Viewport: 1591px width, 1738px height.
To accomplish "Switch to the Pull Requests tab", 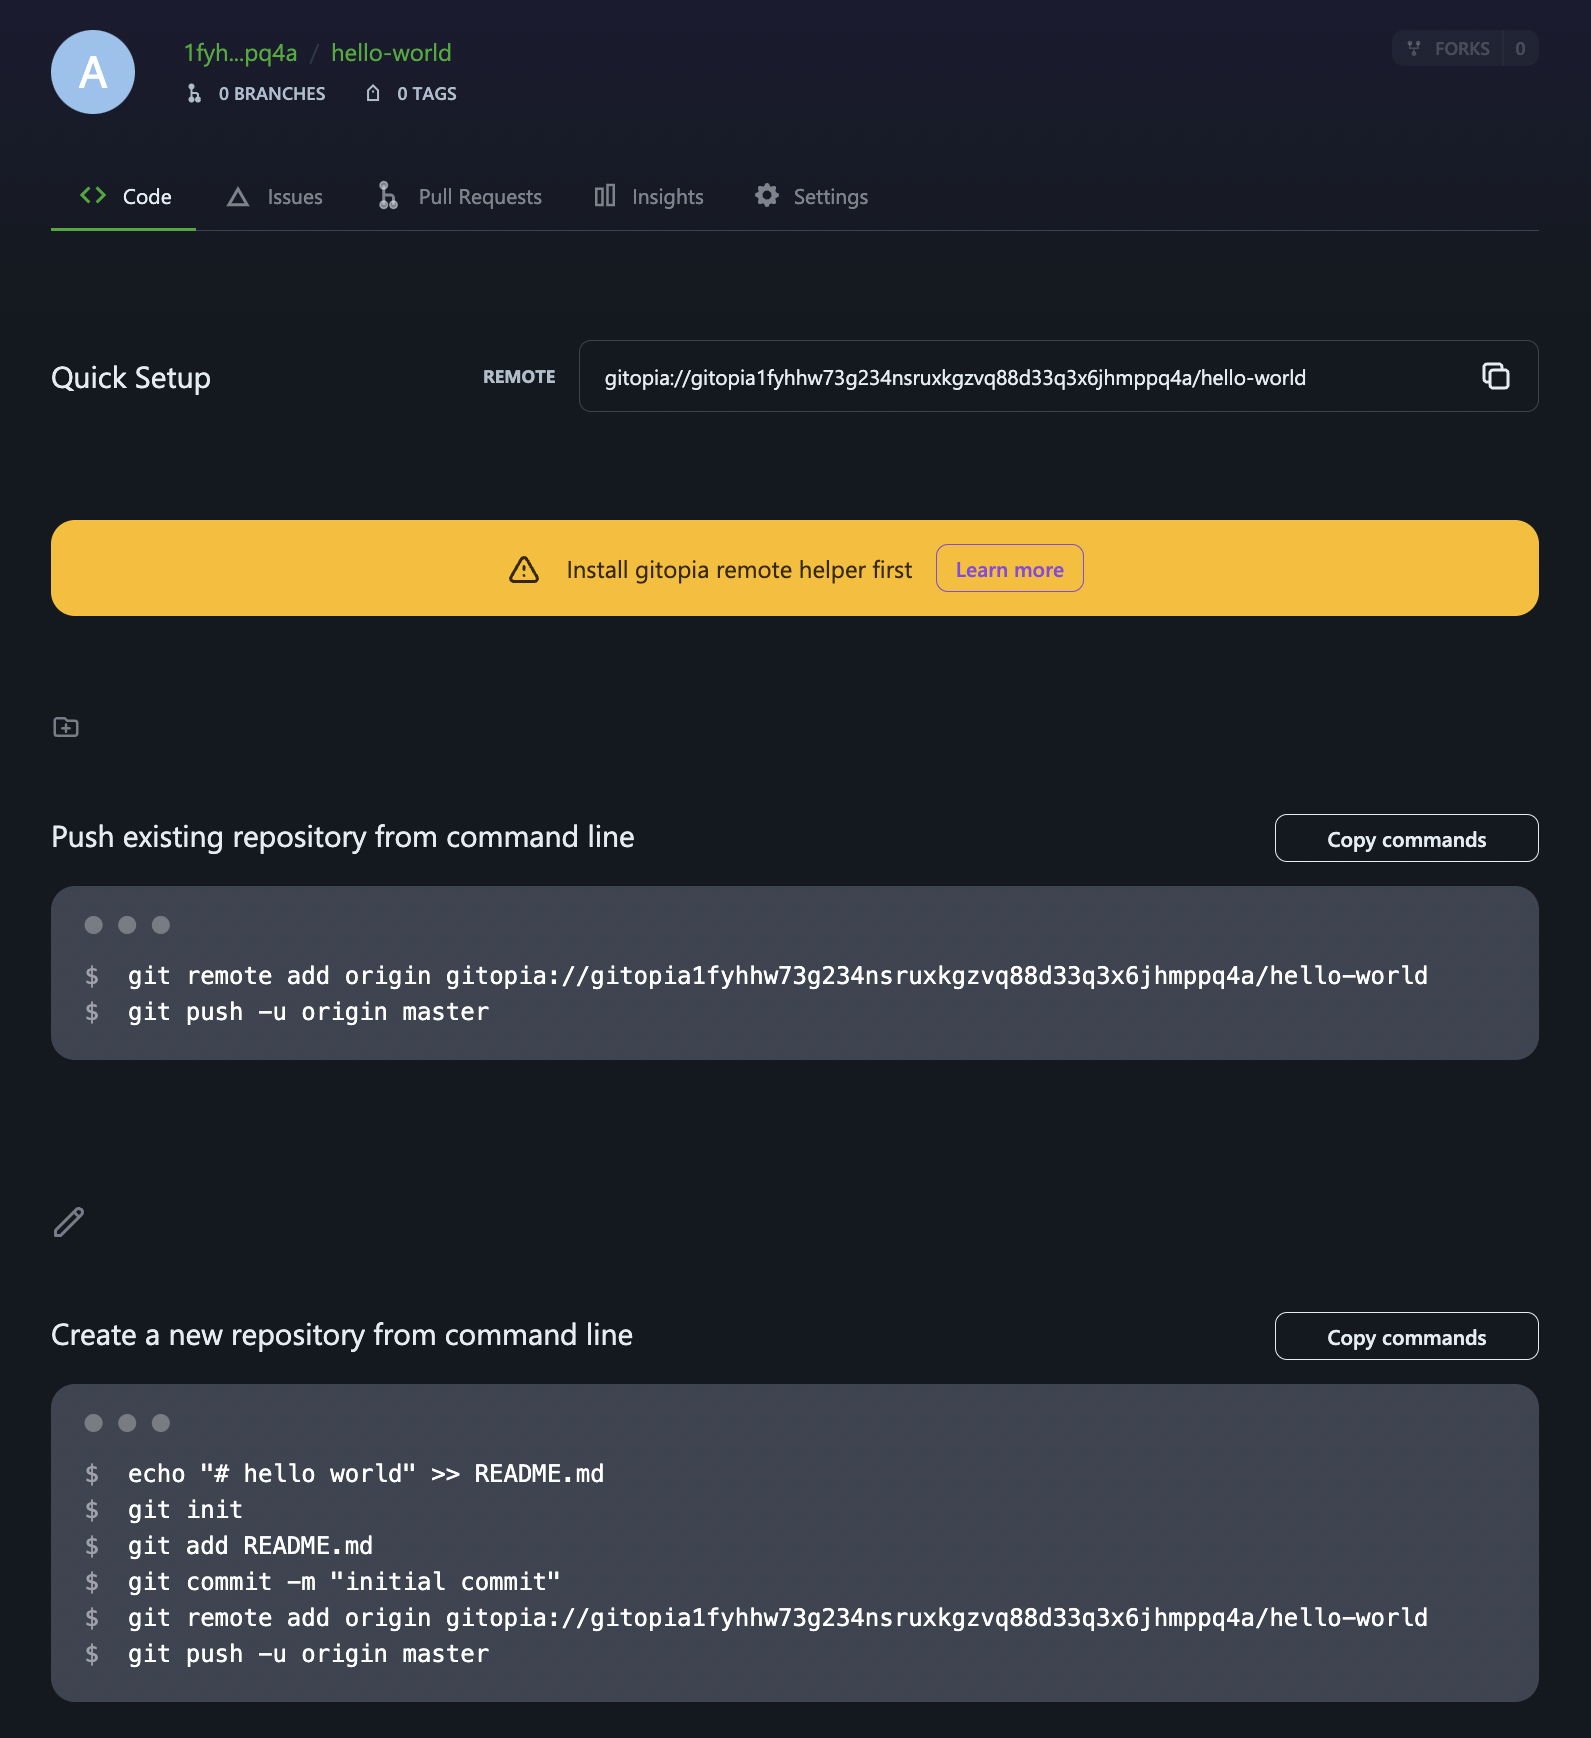I will point(460,197).
